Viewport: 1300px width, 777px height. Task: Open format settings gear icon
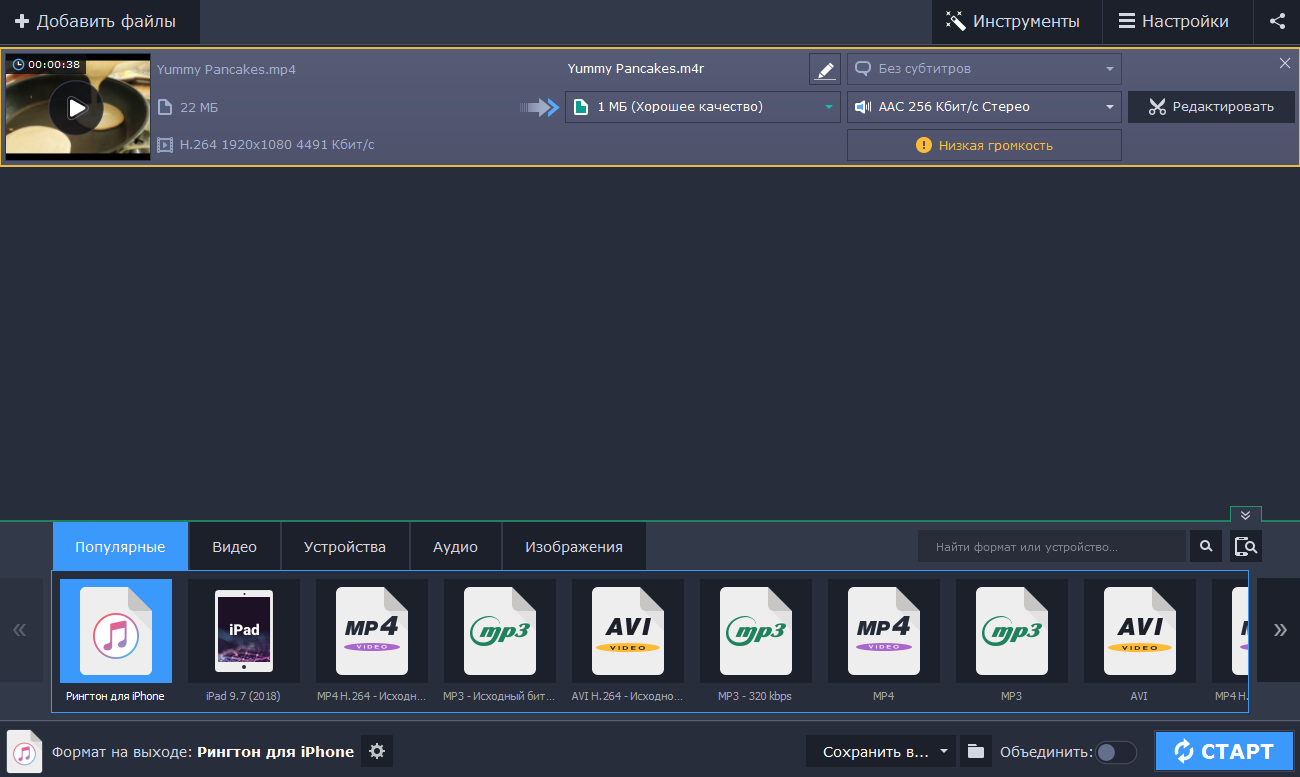(x=377, y=751)
